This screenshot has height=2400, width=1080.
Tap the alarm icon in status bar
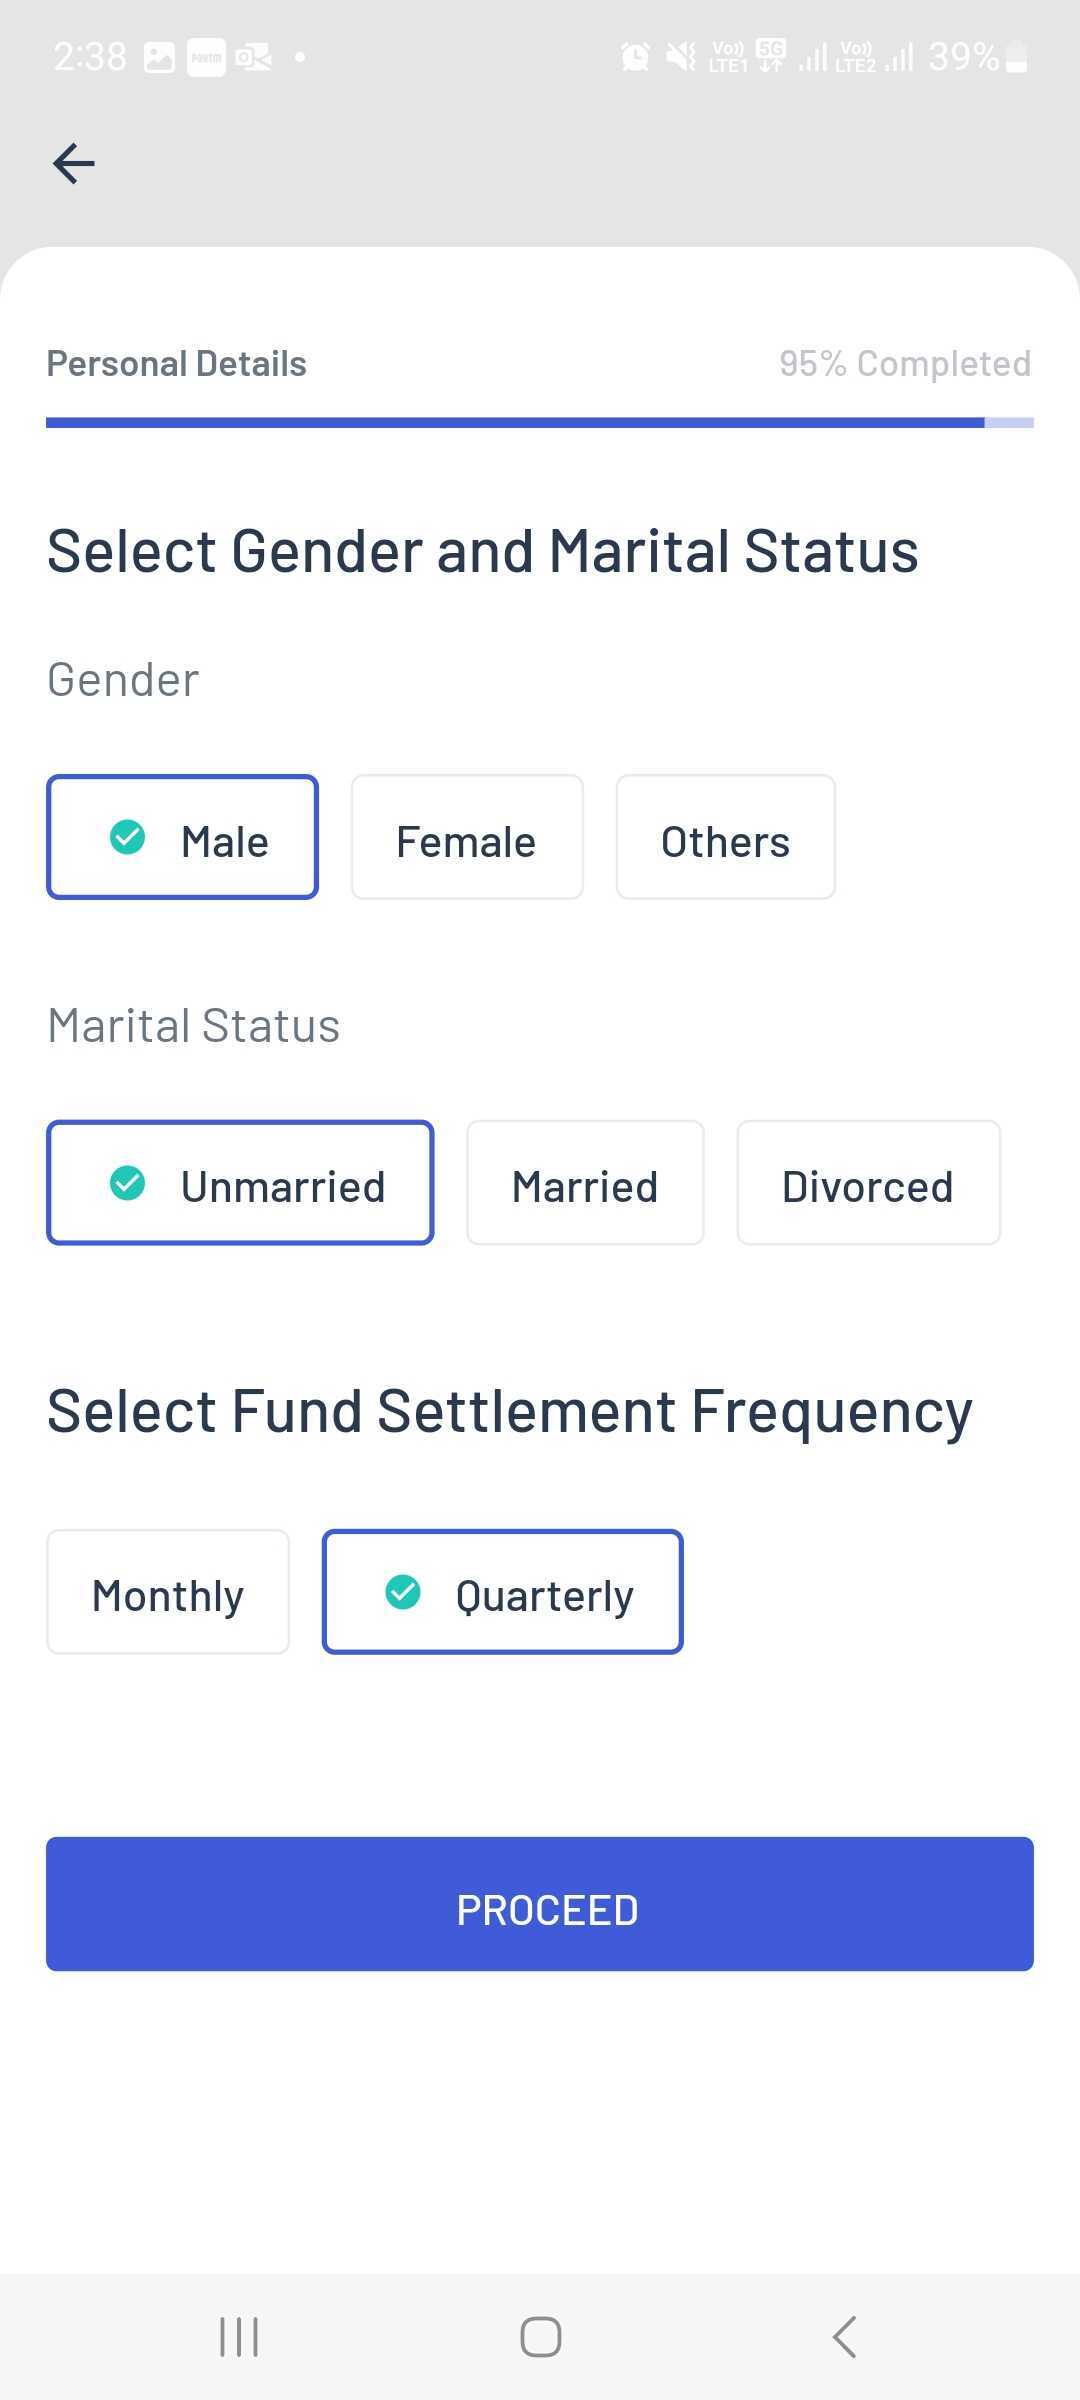pyautogui.click(x=635, y=56)
